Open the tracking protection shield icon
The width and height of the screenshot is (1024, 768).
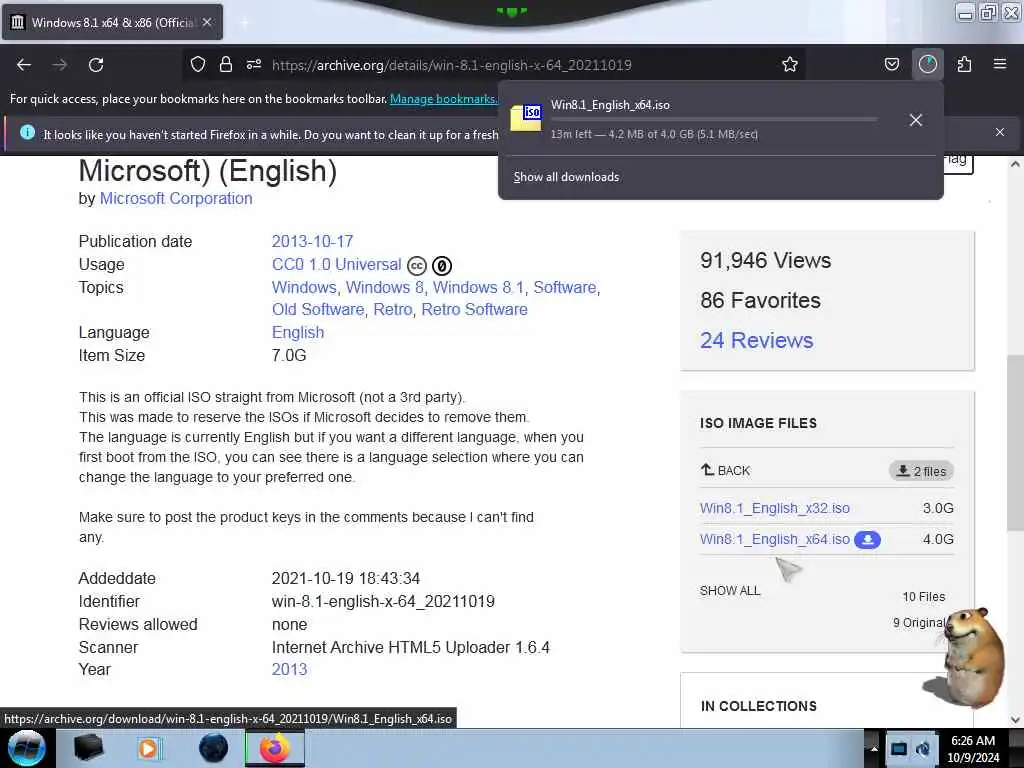[x=198, y=64]
